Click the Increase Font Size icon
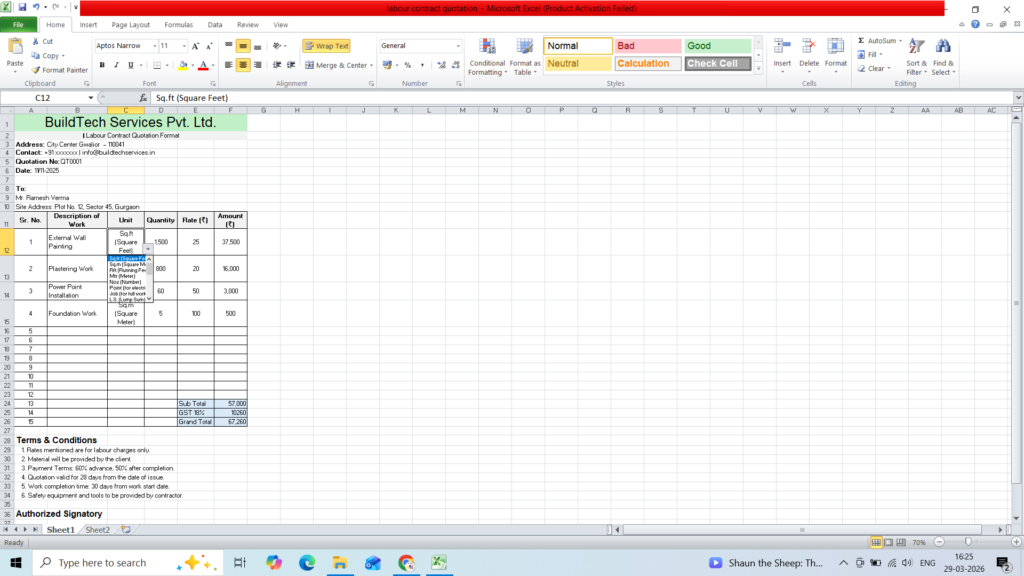The width and height of the screenshot is (1024, 576). point(195,46)
